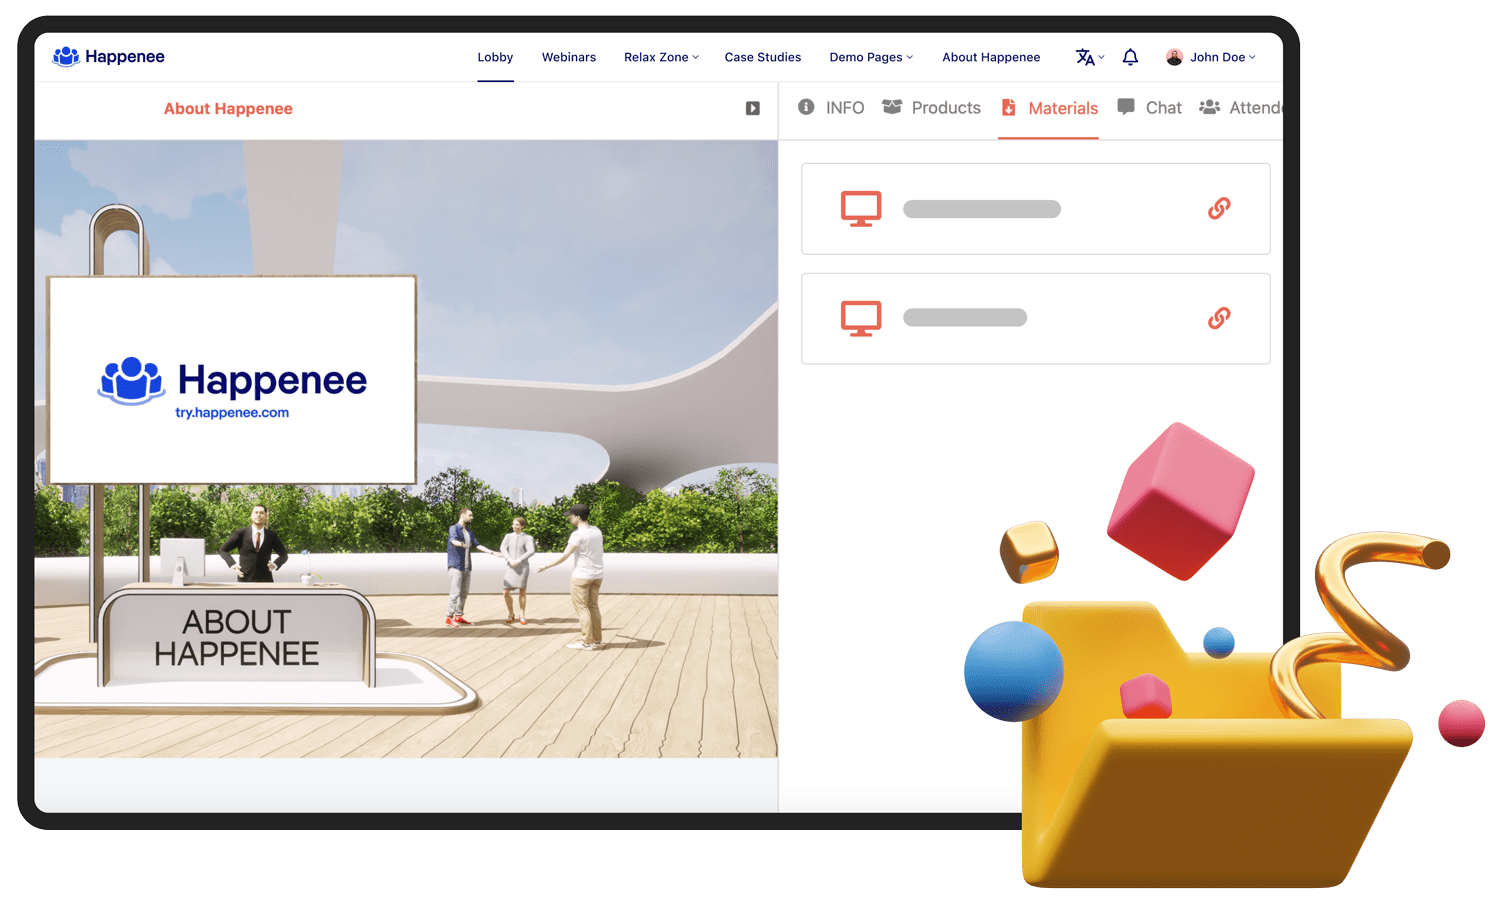
Task: Open the partially visible Attendees tab
Action: 1241,107
